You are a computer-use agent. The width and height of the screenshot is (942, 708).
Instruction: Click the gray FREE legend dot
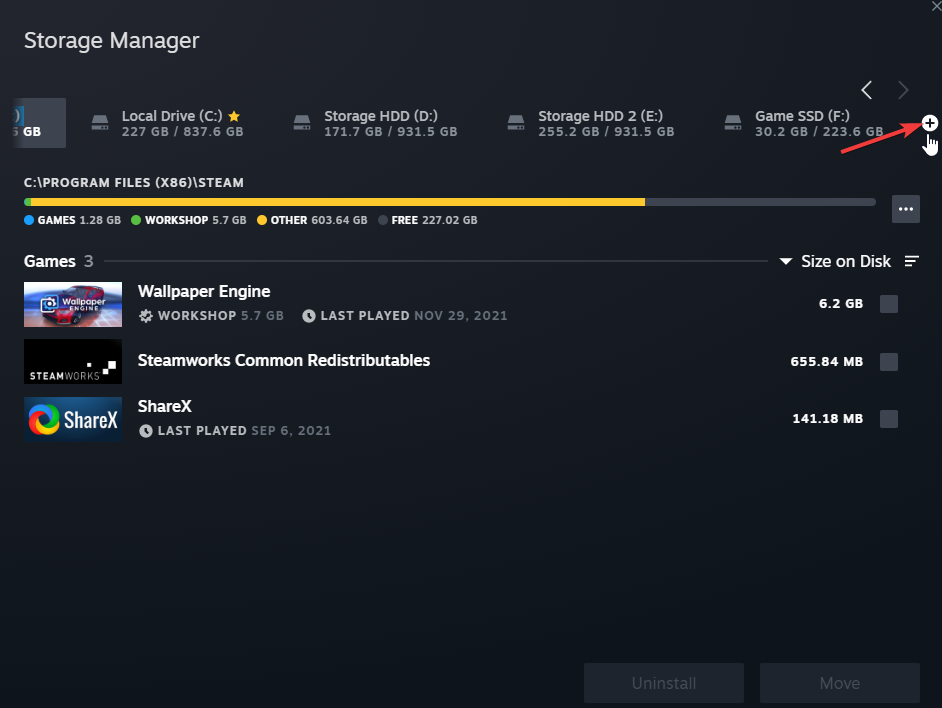(x=383, y=220)
